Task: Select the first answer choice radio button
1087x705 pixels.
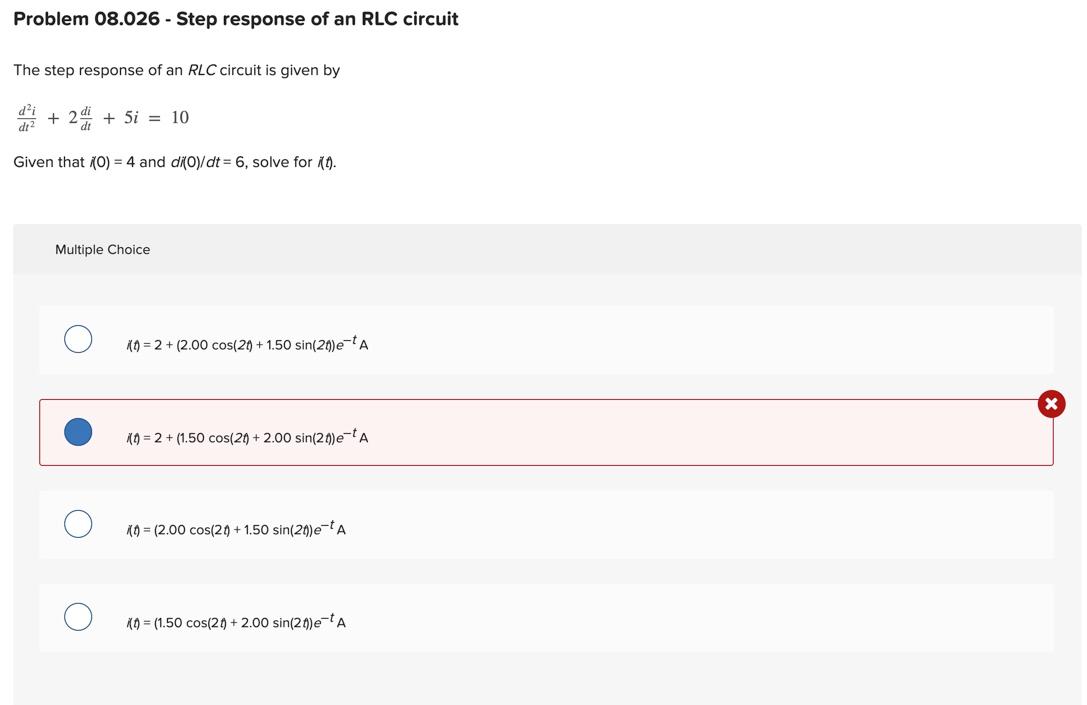Action: pyautogui.click(x=78, y=337)
